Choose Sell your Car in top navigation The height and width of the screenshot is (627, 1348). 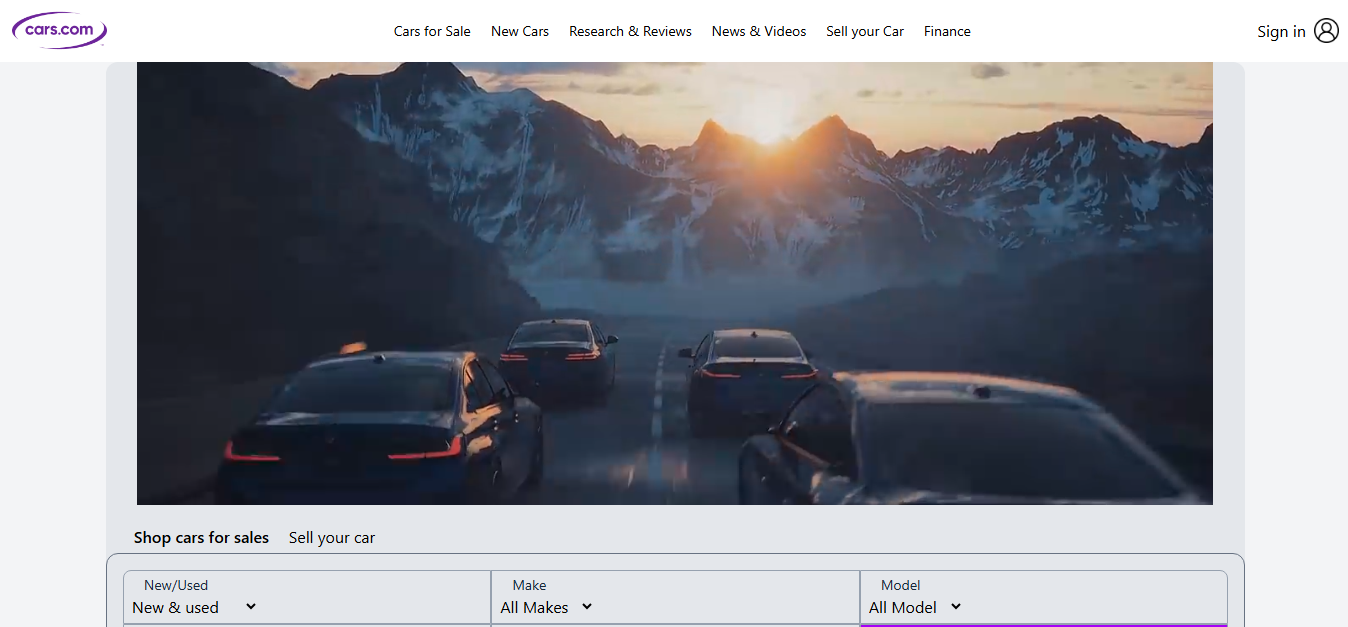(x=864, y=31)
